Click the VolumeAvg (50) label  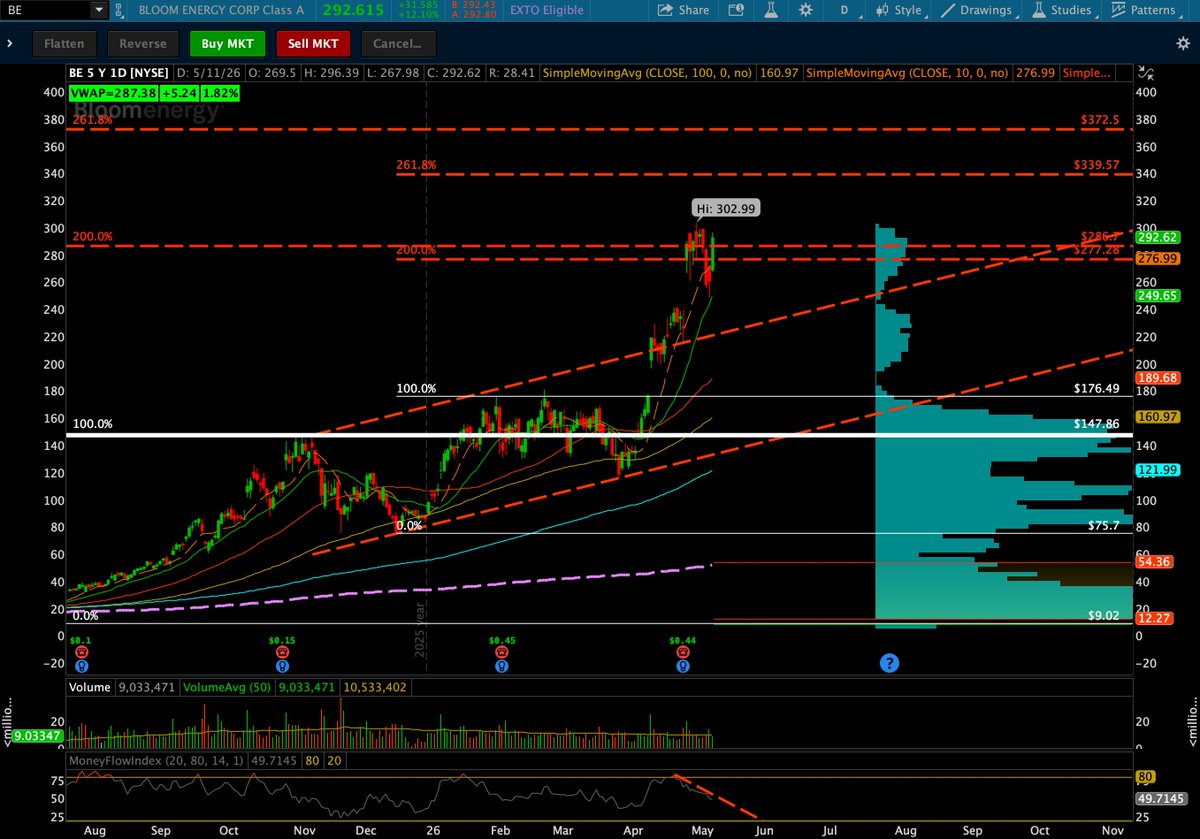226,687
